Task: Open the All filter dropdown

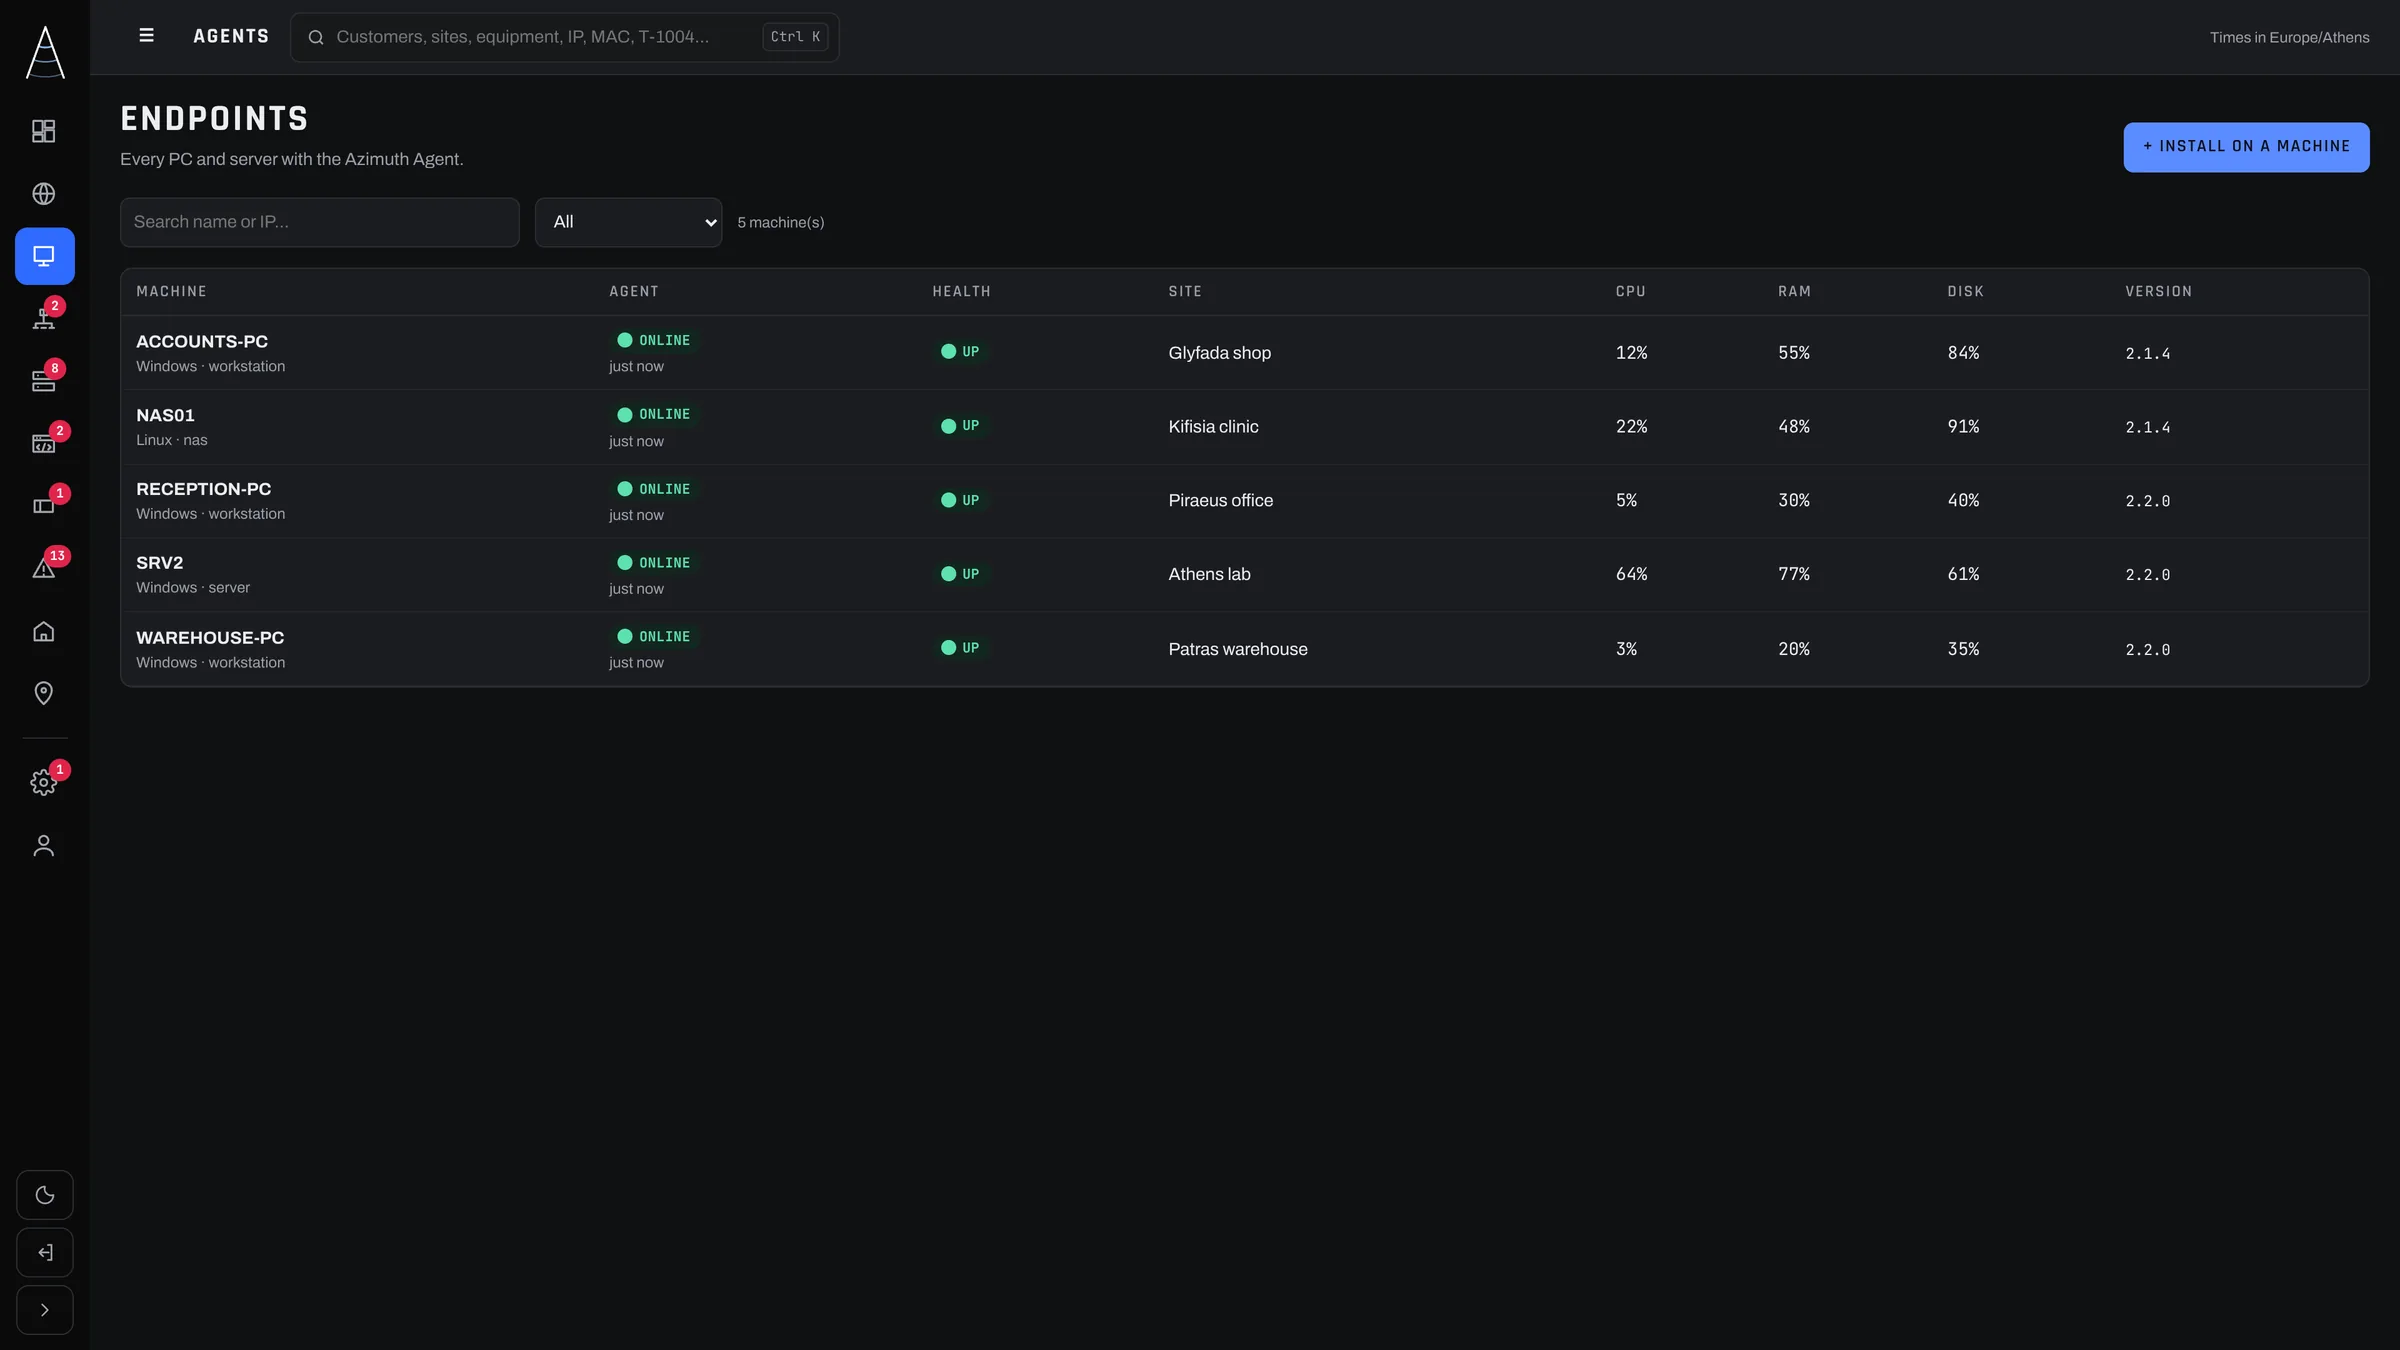Action: point(628,222)
